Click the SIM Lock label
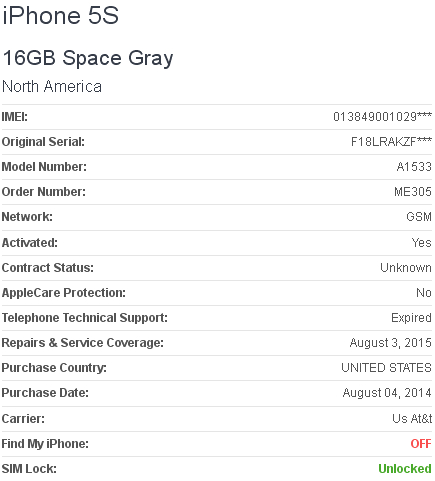Viewport: 435px width, 481px height. click(x=29, y=469)
